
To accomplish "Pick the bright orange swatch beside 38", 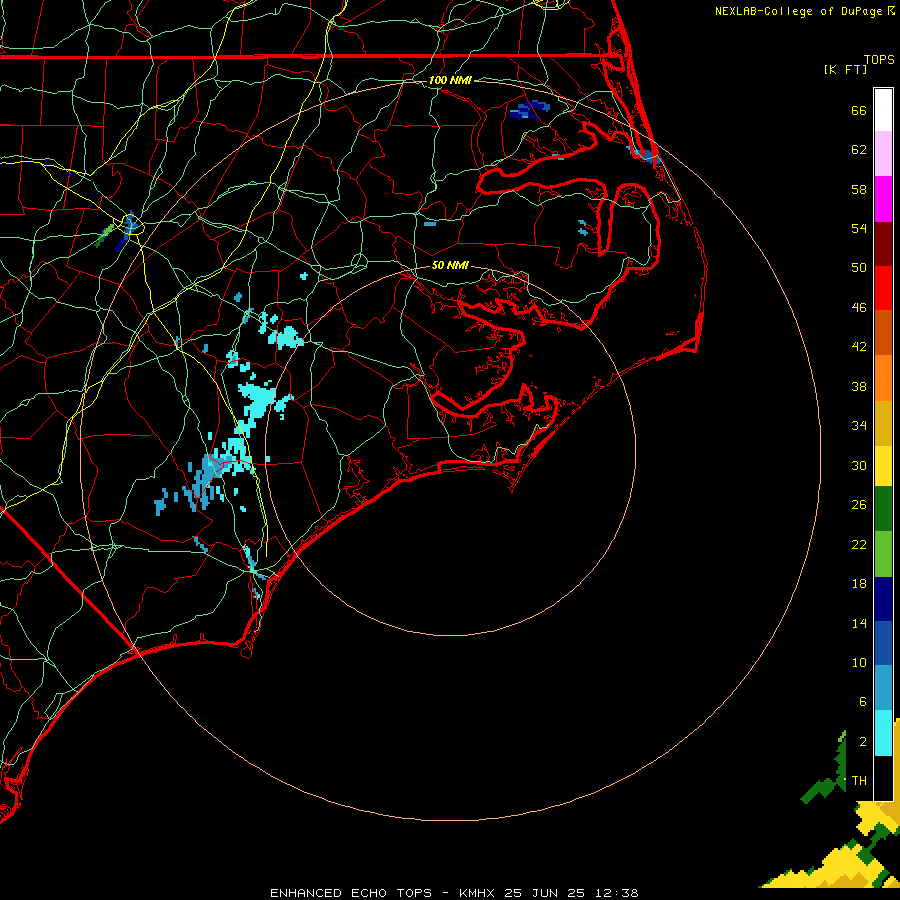I will tap(883, 378).
